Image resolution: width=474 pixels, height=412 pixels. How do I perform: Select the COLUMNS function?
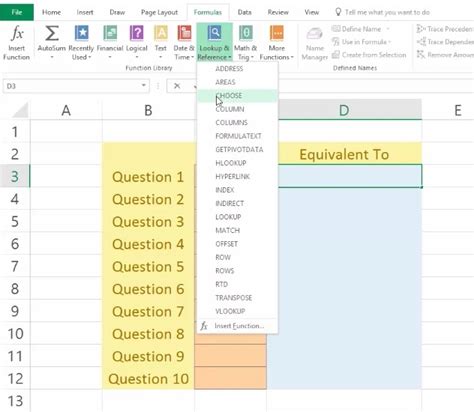tap(237, 123)
